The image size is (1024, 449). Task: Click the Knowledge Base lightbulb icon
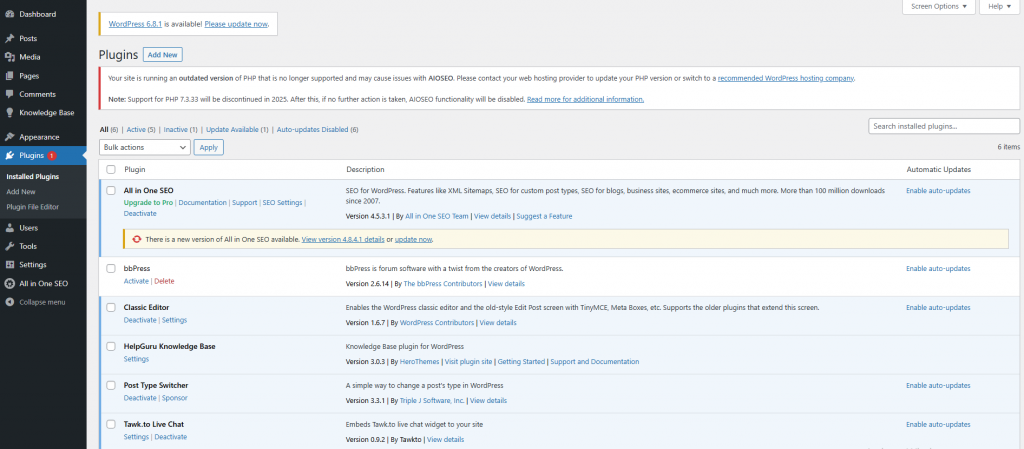10,112
